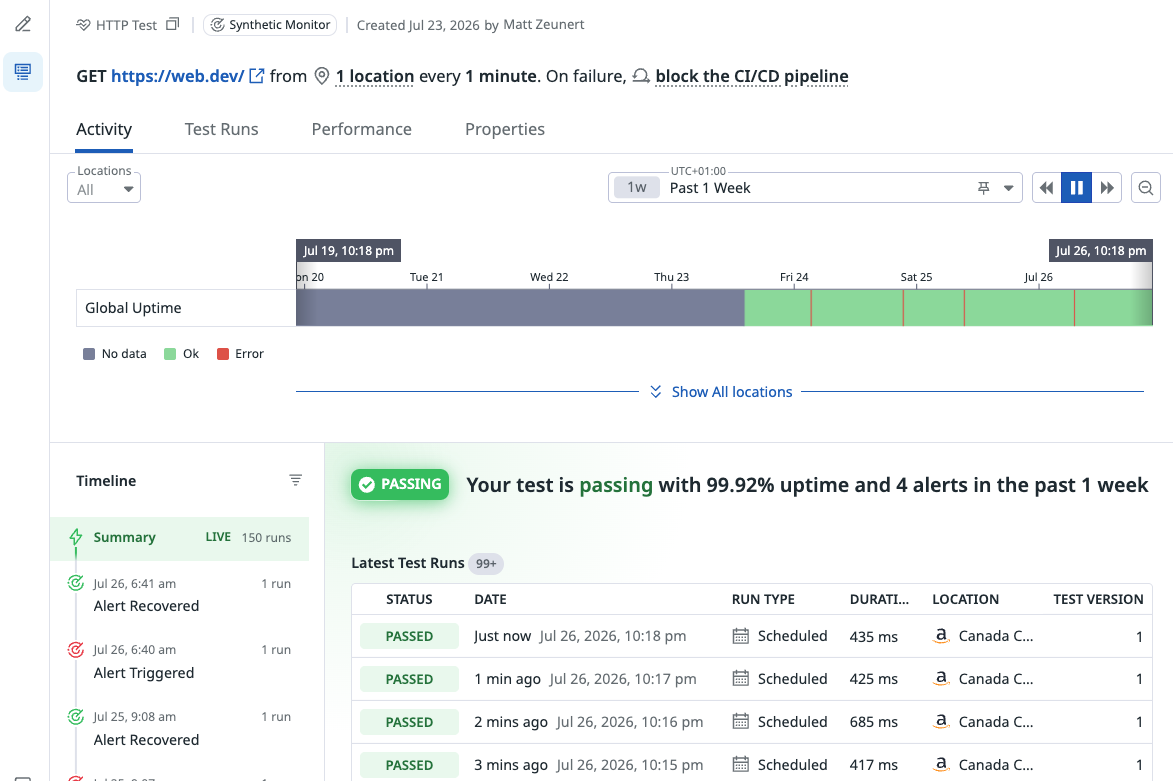
Task: Open the Timeline filter icon
Action: point(295,480)
